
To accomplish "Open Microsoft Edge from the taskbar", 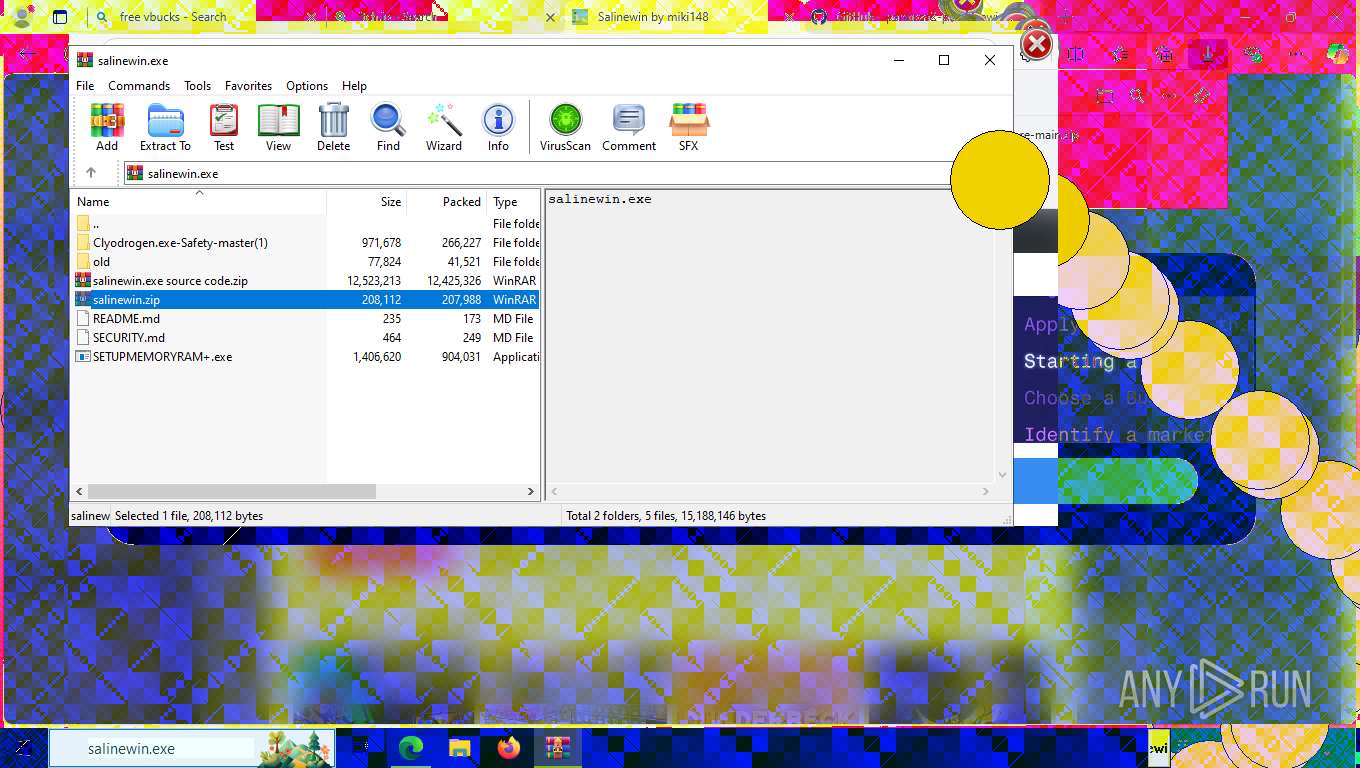I will 411,748.
